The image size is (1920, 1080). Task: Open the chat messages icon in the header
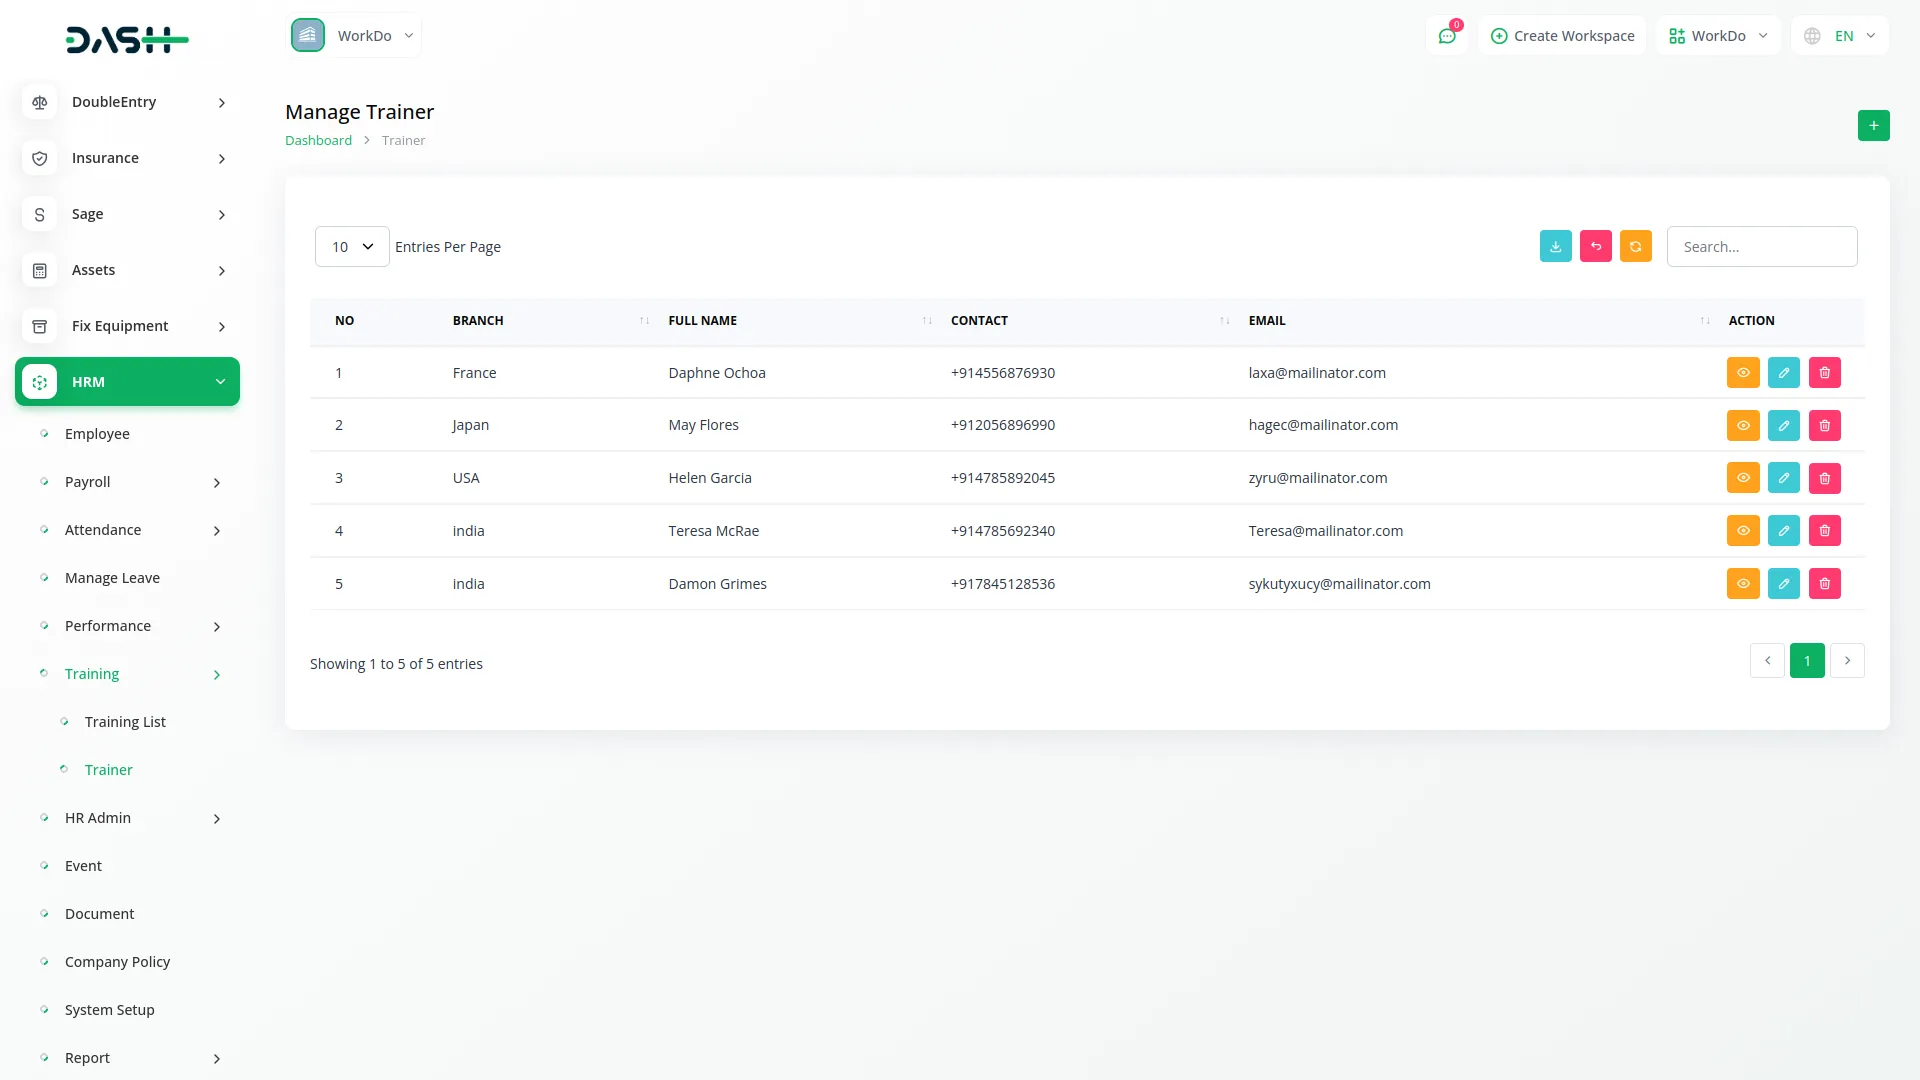[x=1446, y=36]
